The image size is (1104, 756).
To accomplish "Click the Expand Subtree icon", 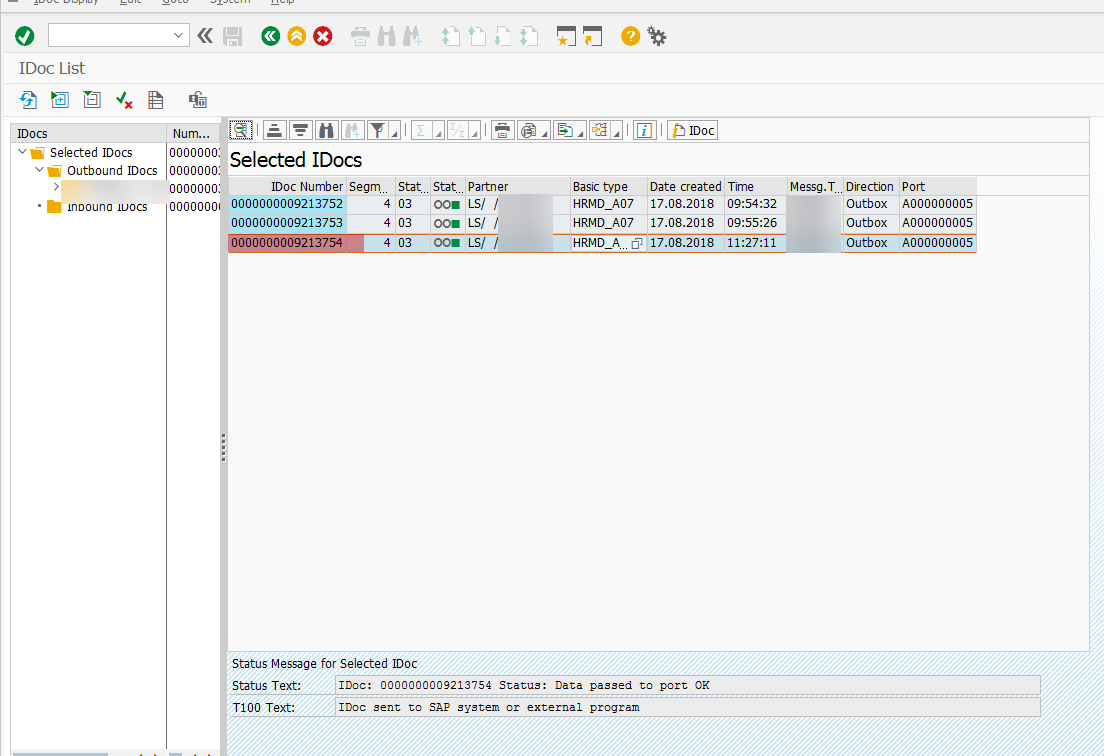I will (x=60, y=100).
